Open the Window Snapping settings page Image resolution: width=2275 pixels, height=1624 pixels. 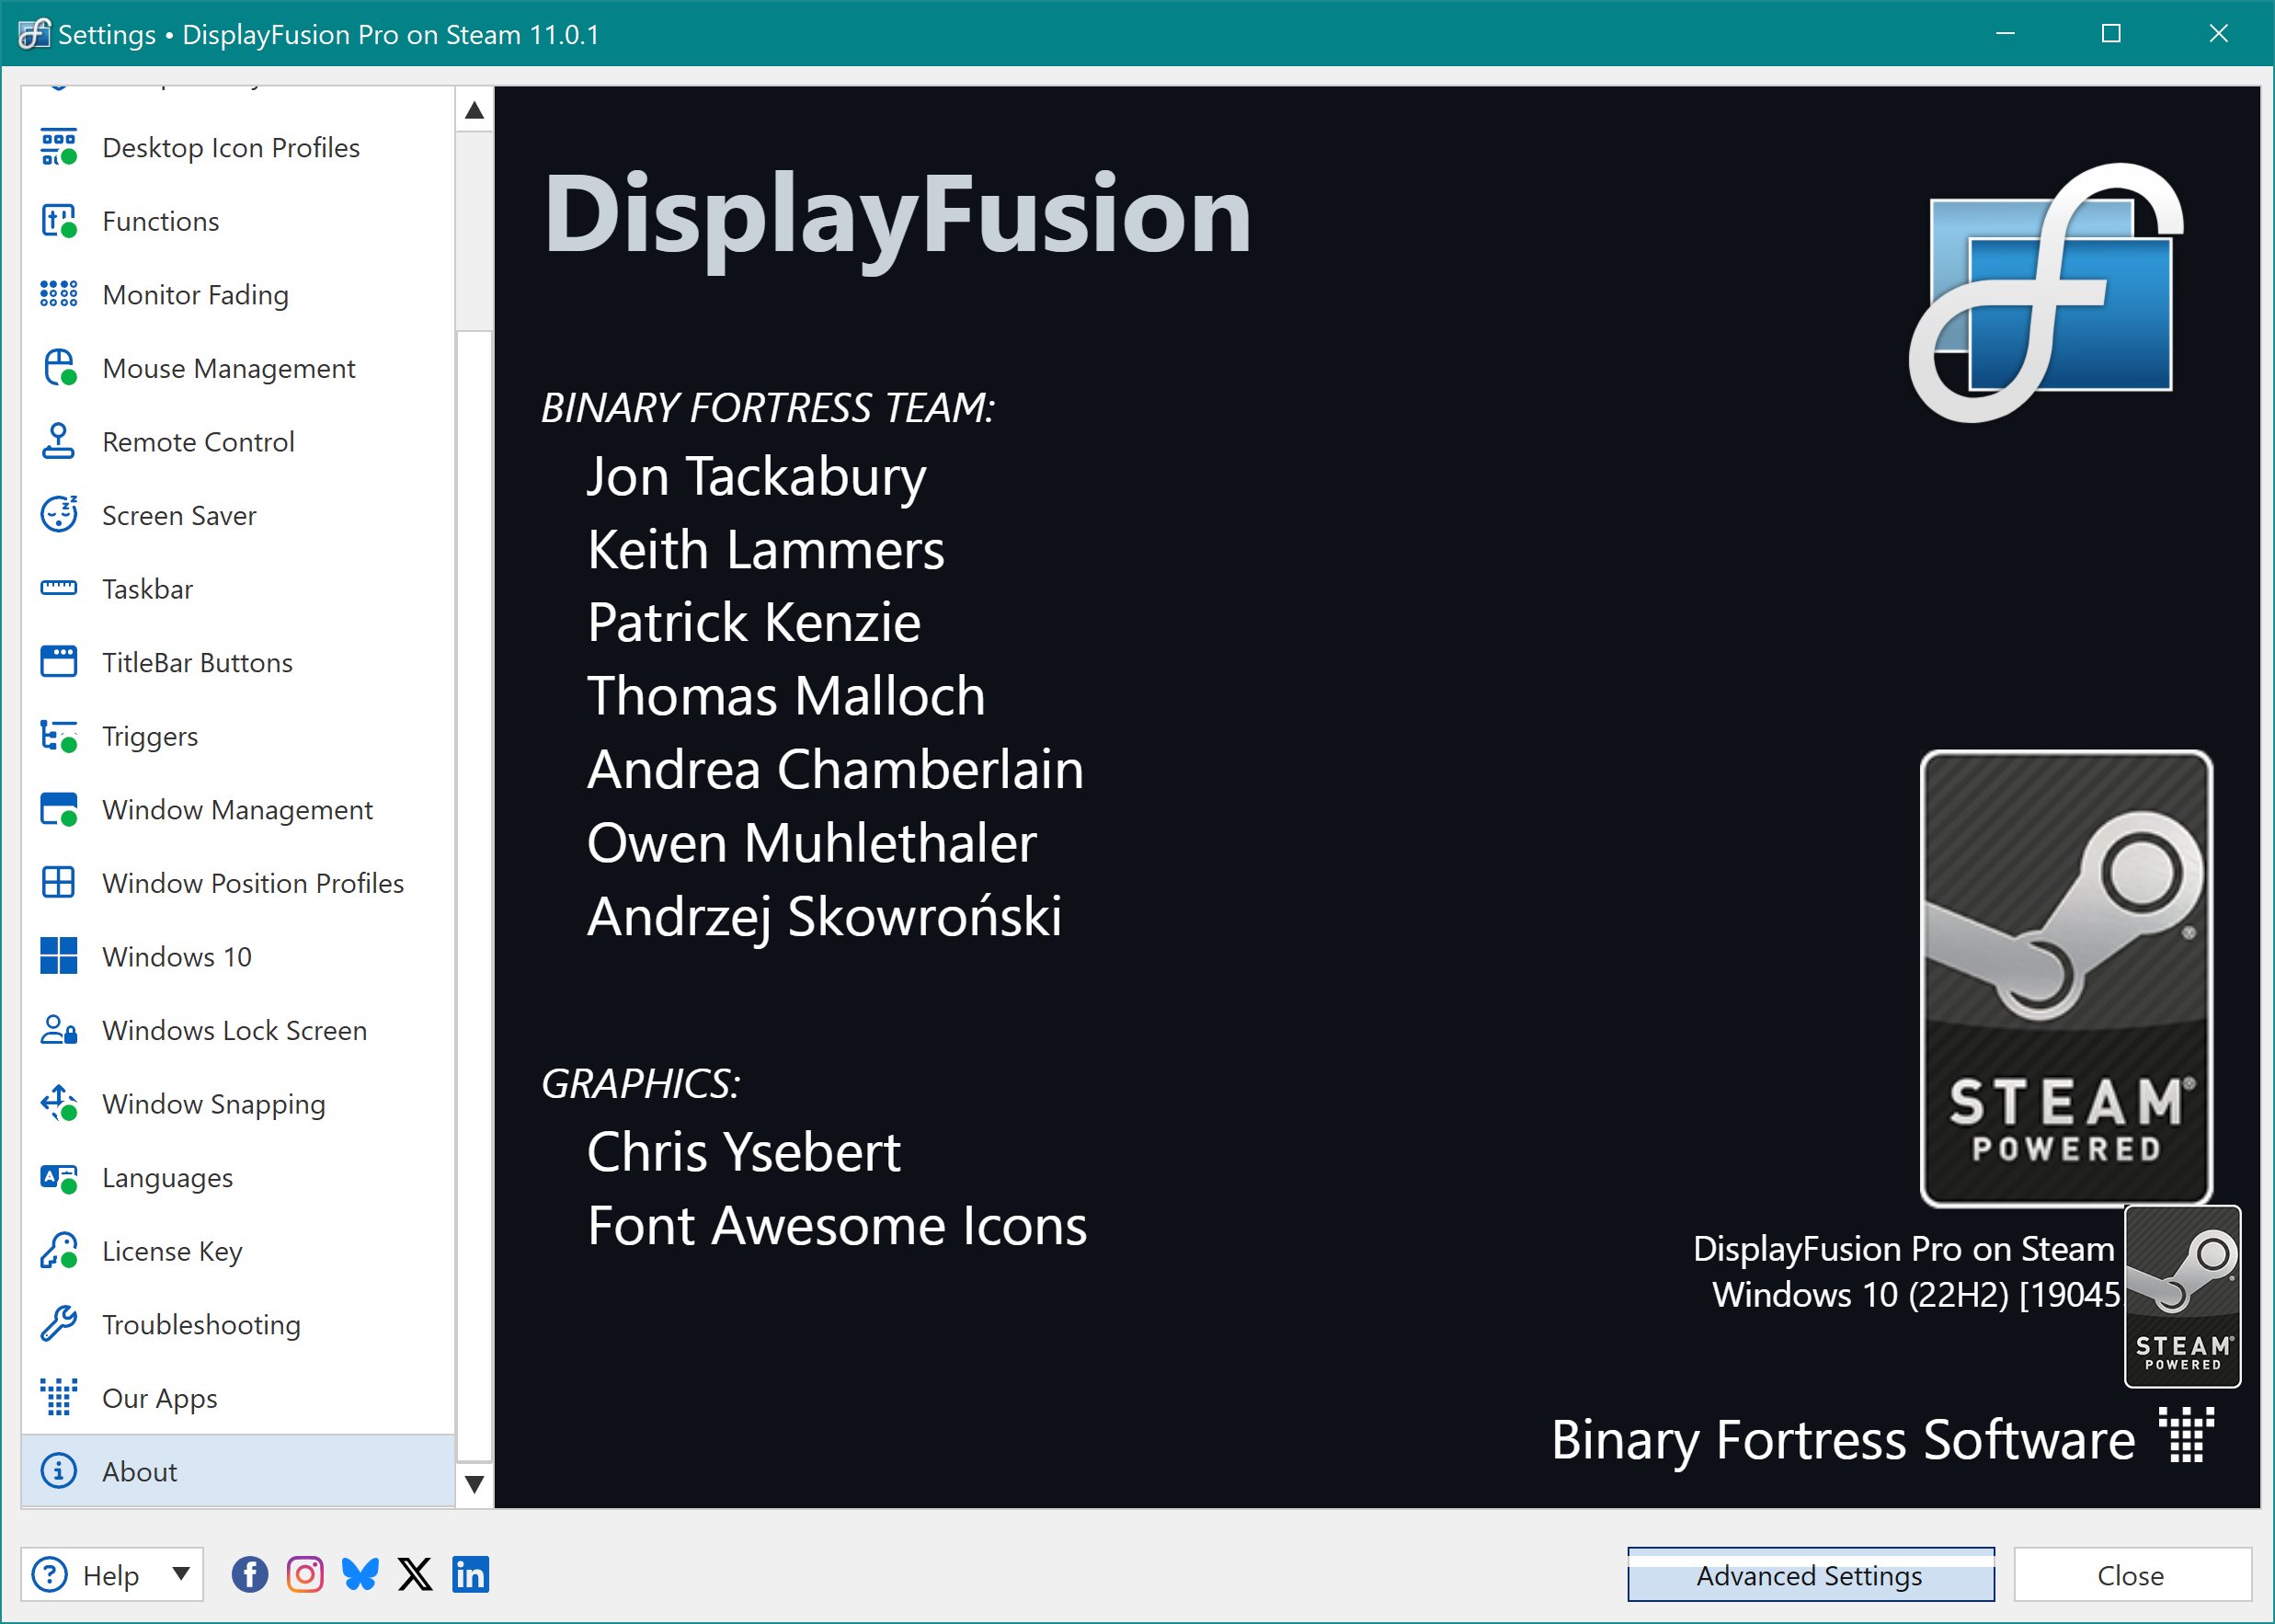click(213, 1104)
